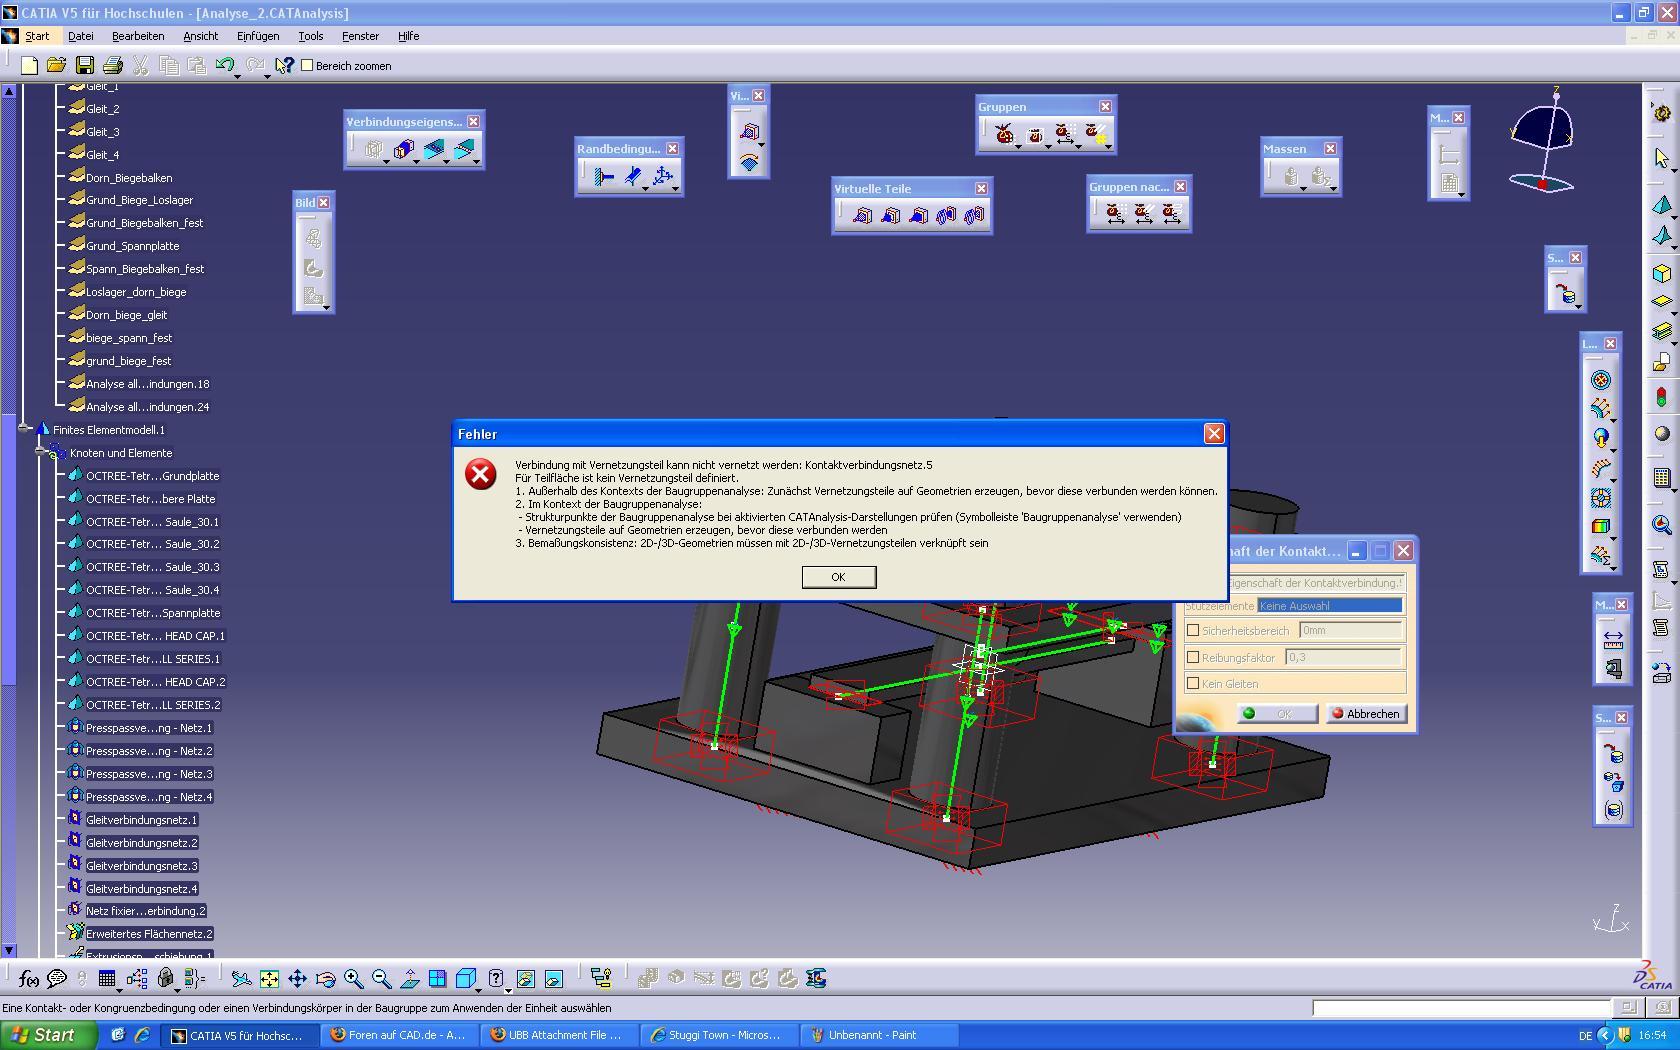1680x1050 pixels.
Task: Open the Windows Start button
Action: point(49,1035)
